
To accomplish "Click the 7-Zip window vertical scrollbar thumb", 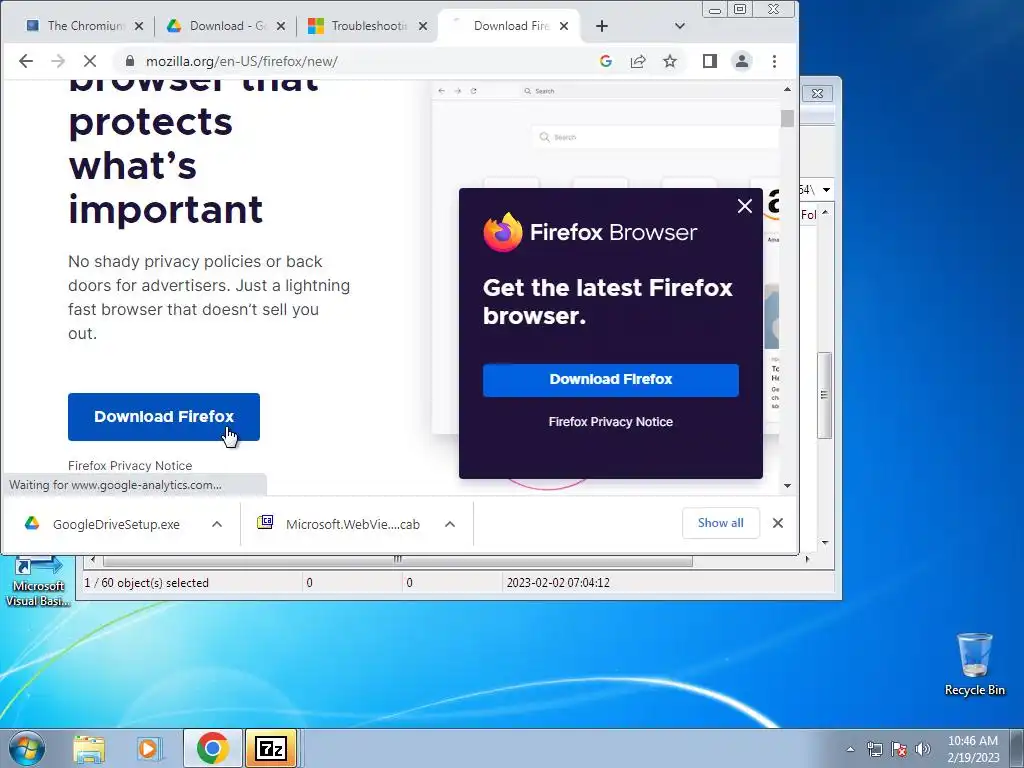I will [825, 394].
